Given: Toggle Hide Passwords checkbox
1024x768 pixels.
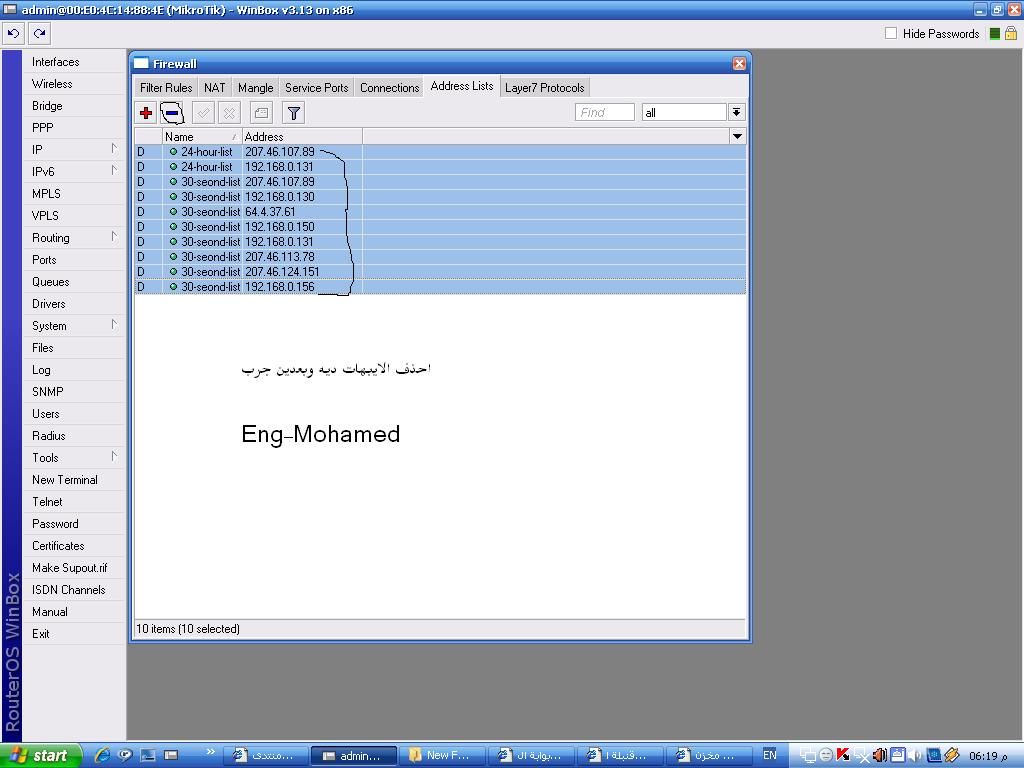Looking at the screenshot, I should click(891, 33).
